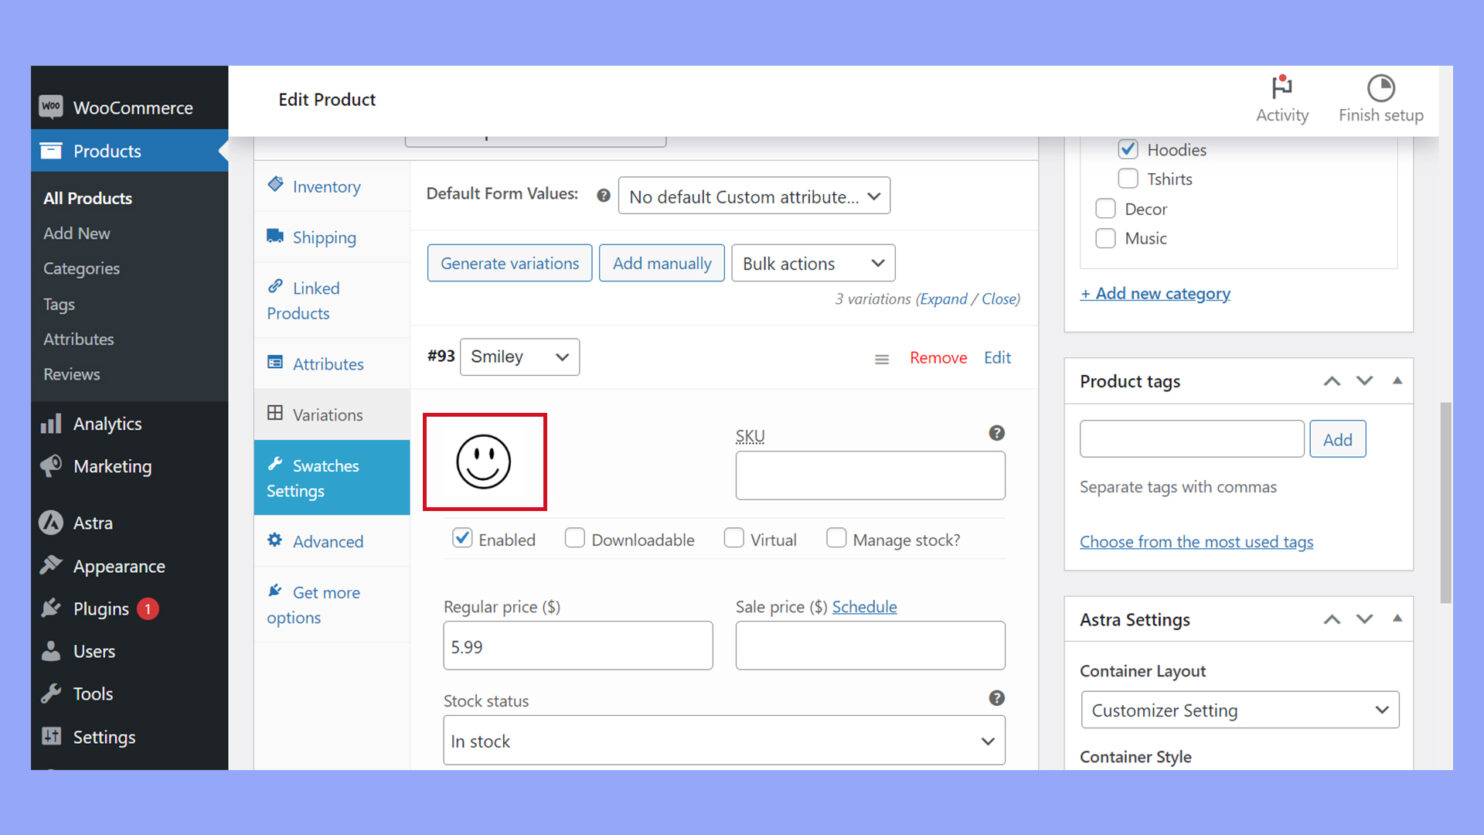Screen dimensions: 1484x835
Task: Click Choose from the most used tags
Action: pyautogui.click(x=1196, y=541)
